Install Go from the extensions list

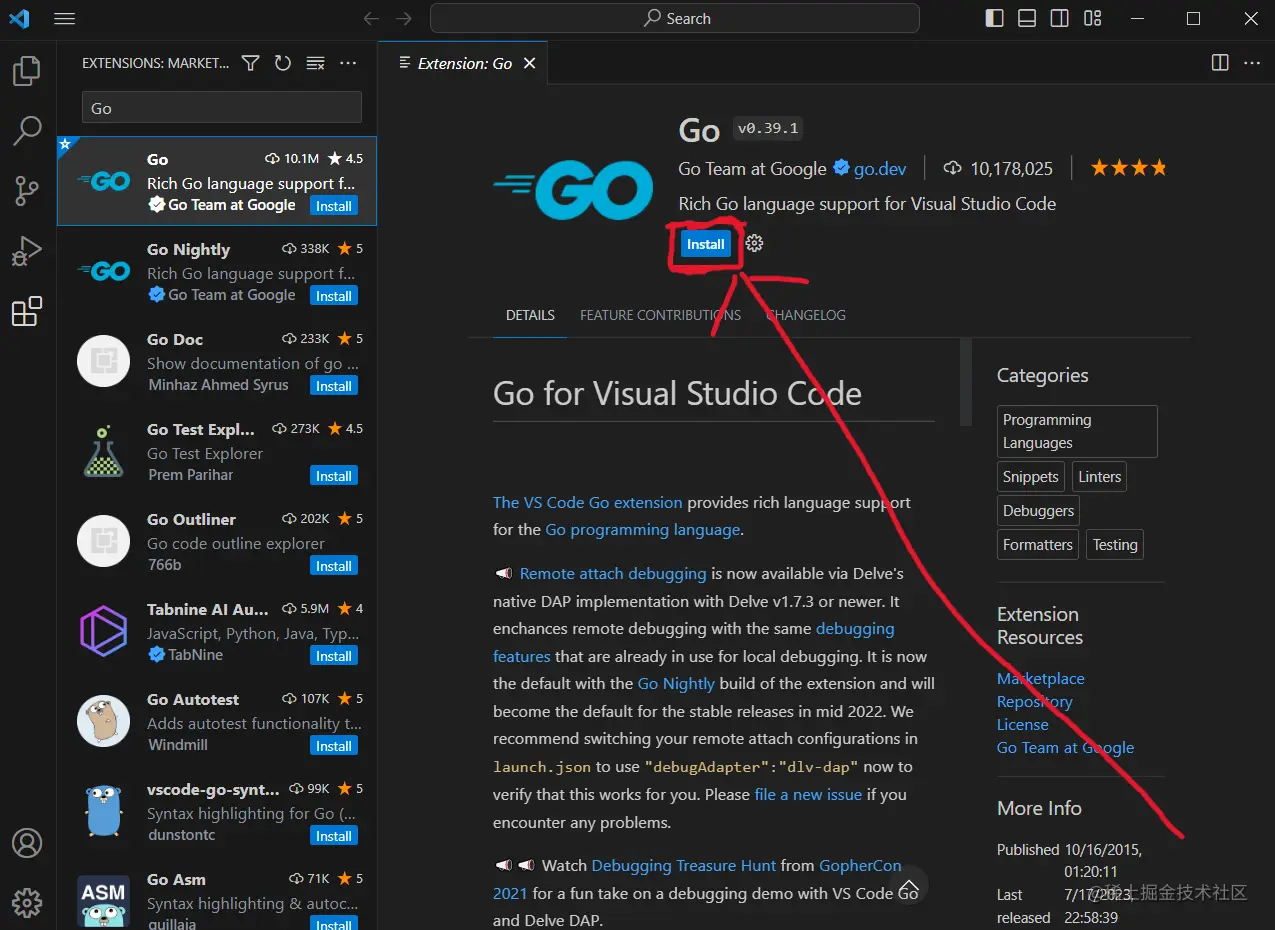click(x=334, y=206)
